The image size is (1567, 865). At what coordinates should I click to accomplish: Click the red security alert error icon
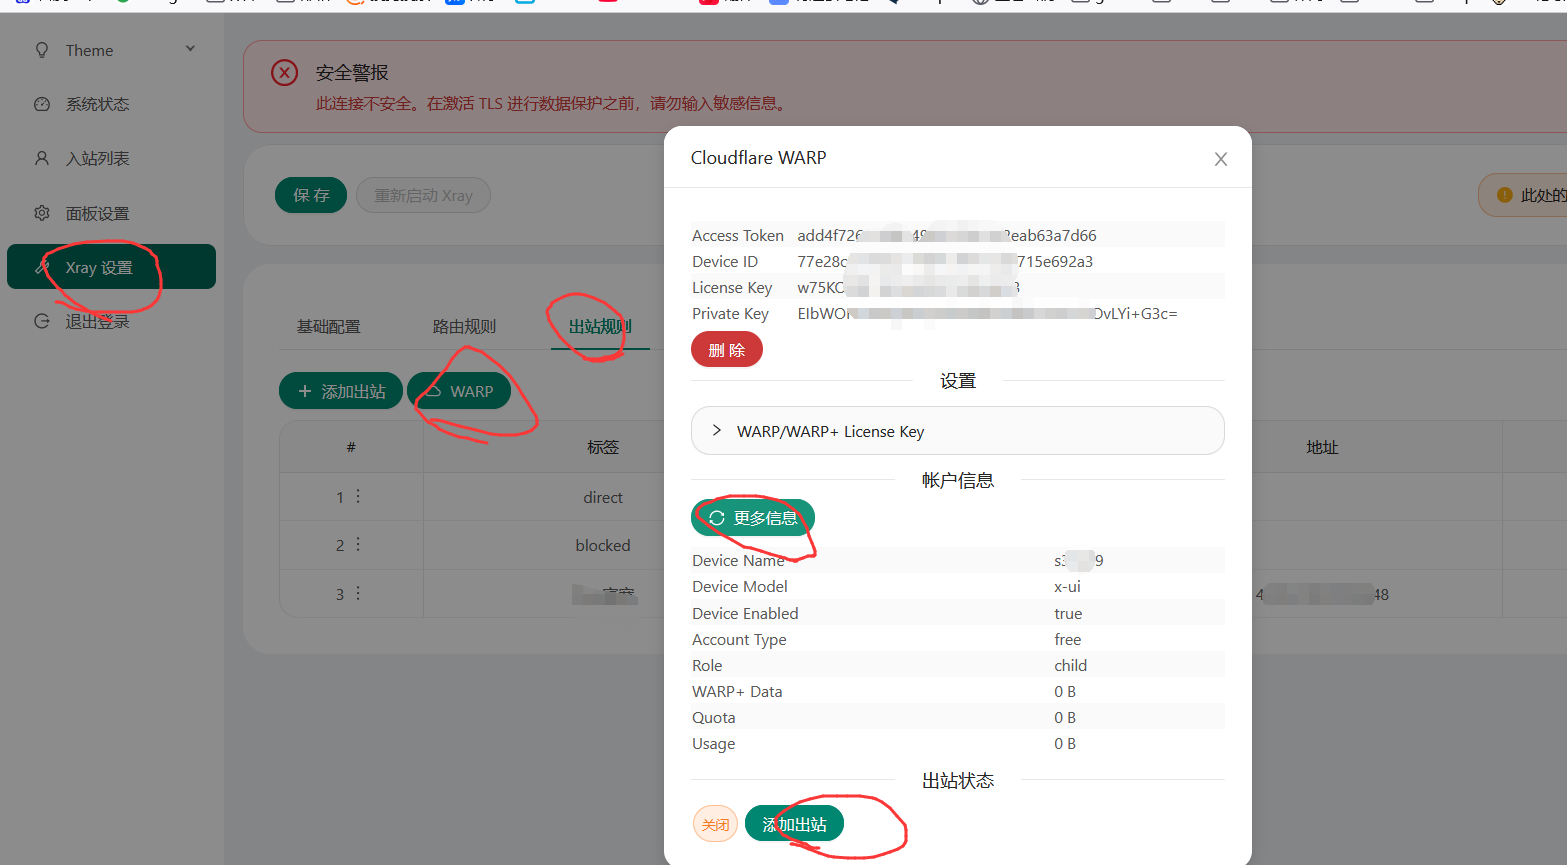(x=285, y=73)
